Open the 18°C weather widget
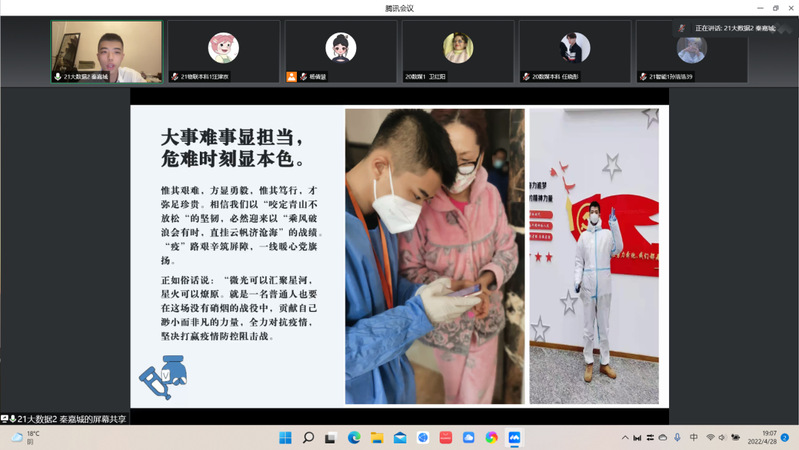Image resolution: width=799 pixels, height=450 pixels. pyautogui.click(x=25, y=437)
